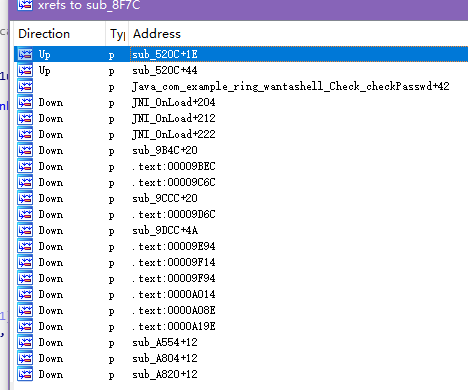Viewport: 468px width, 390px height.
Task: Select address .text:0000A014
Action: point(174,294)
